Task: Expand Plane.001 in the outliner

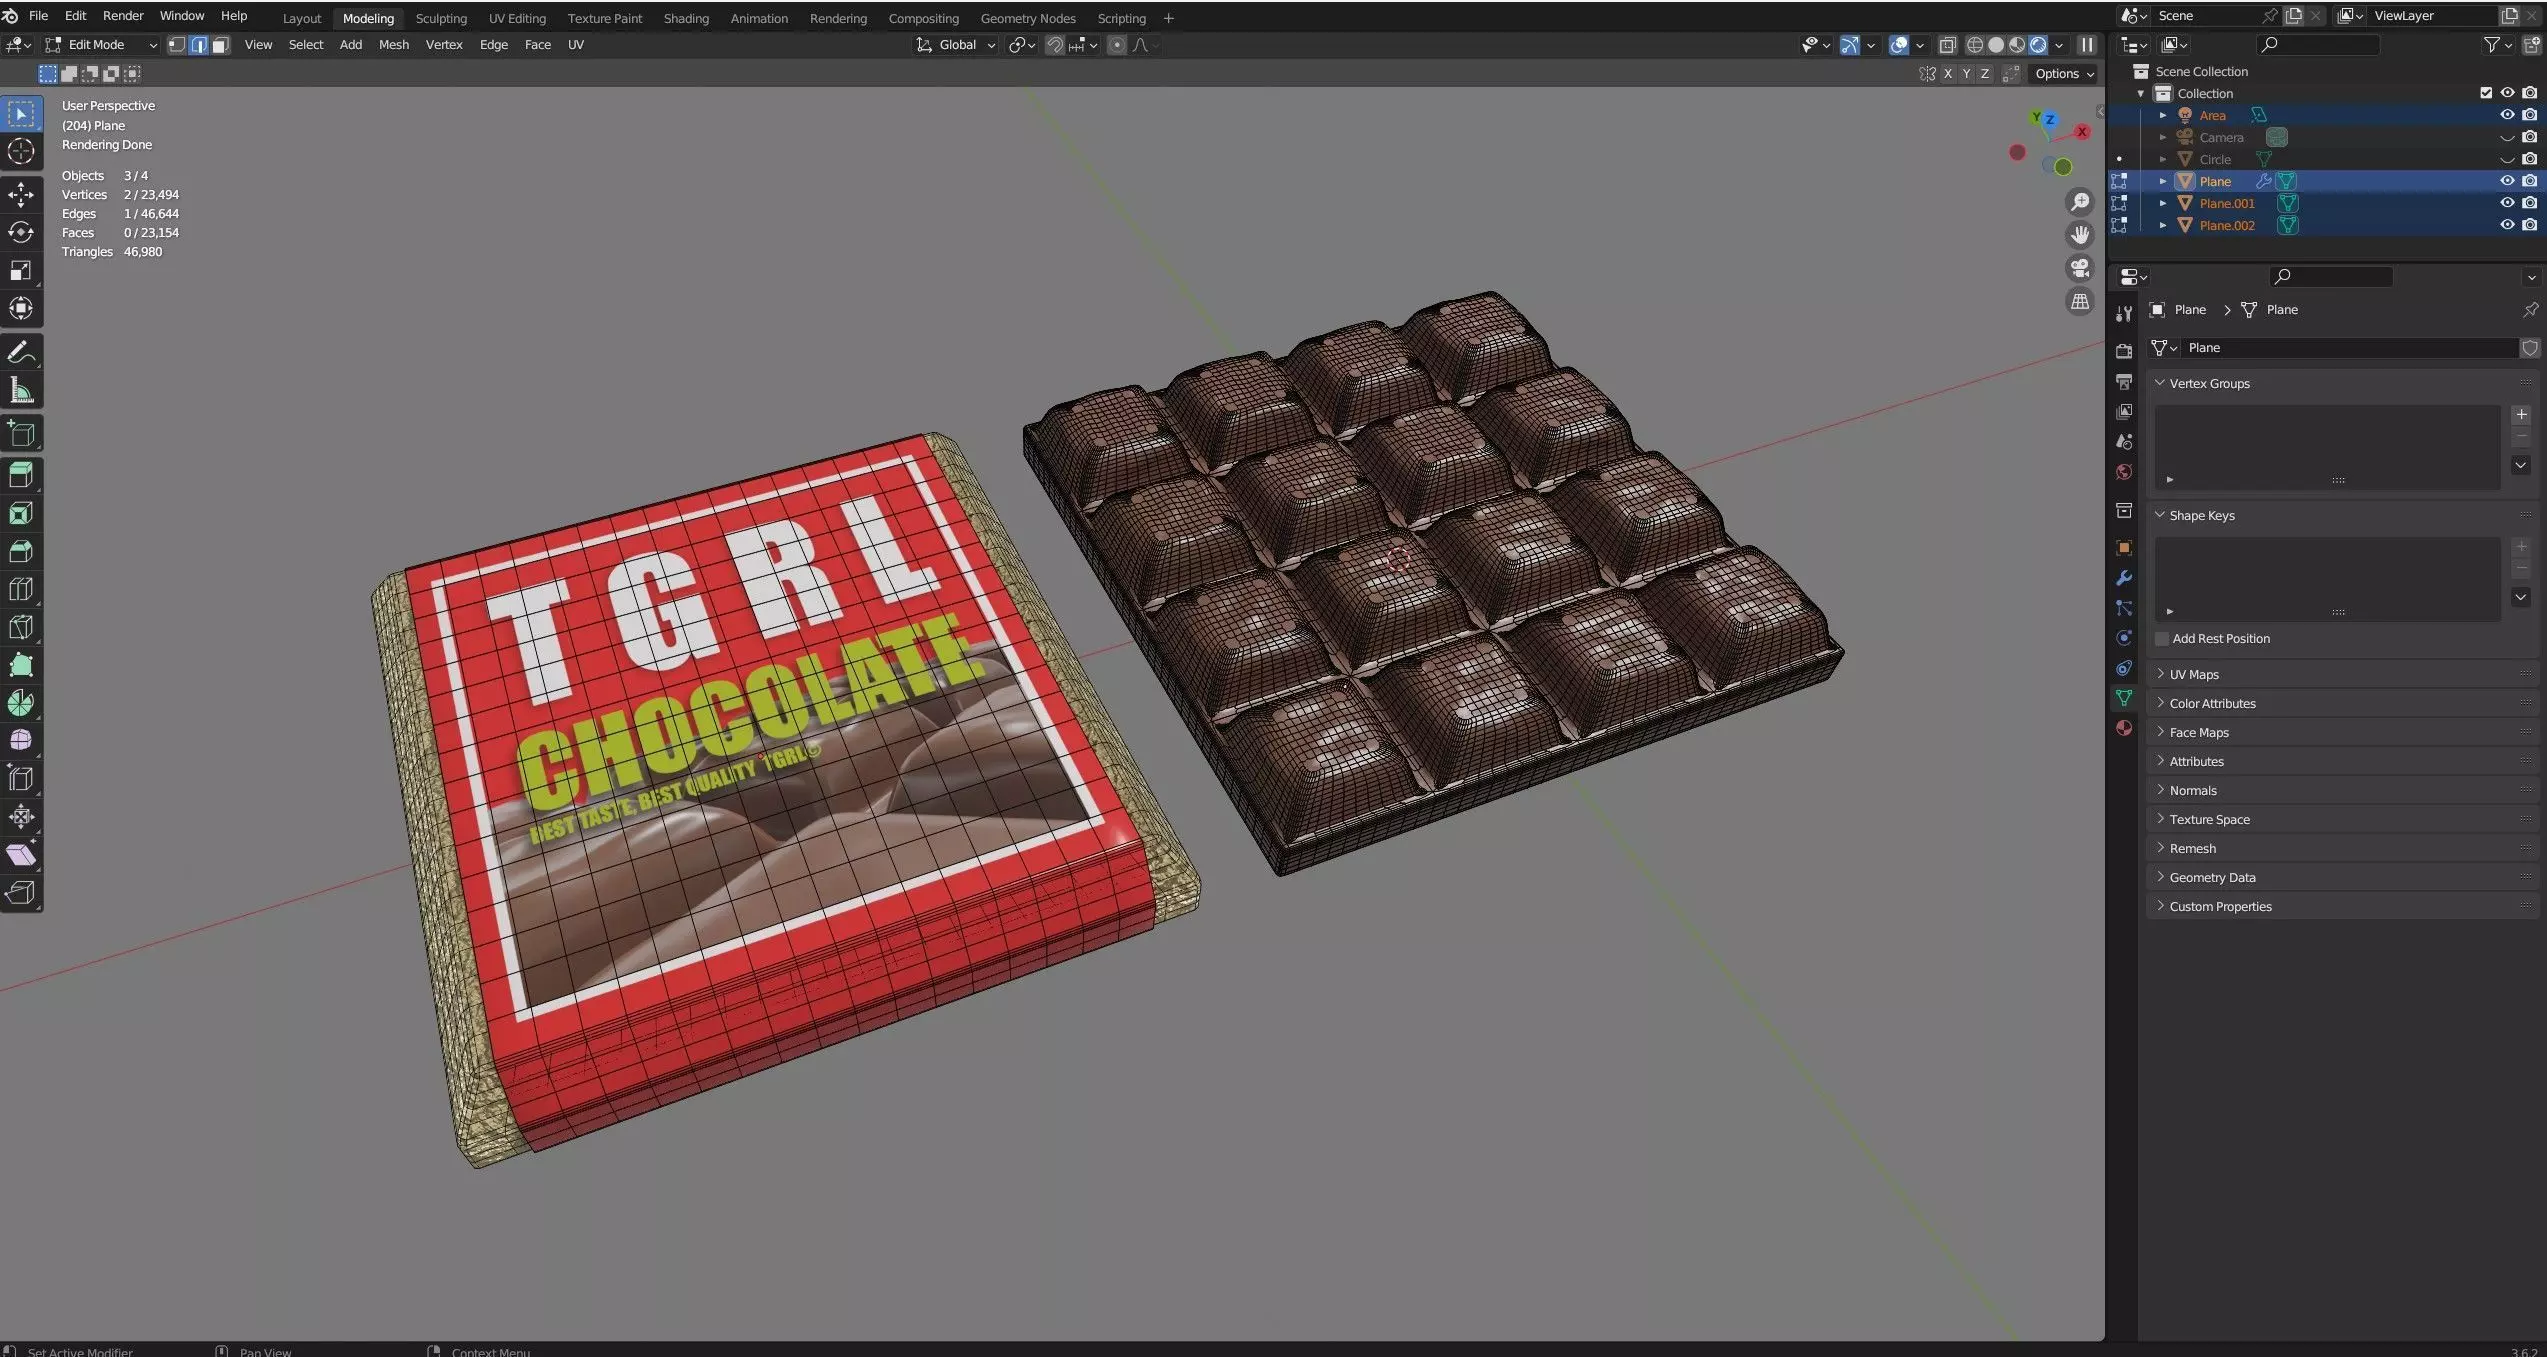Action: pyautogui.click(x=2163, y=203)
